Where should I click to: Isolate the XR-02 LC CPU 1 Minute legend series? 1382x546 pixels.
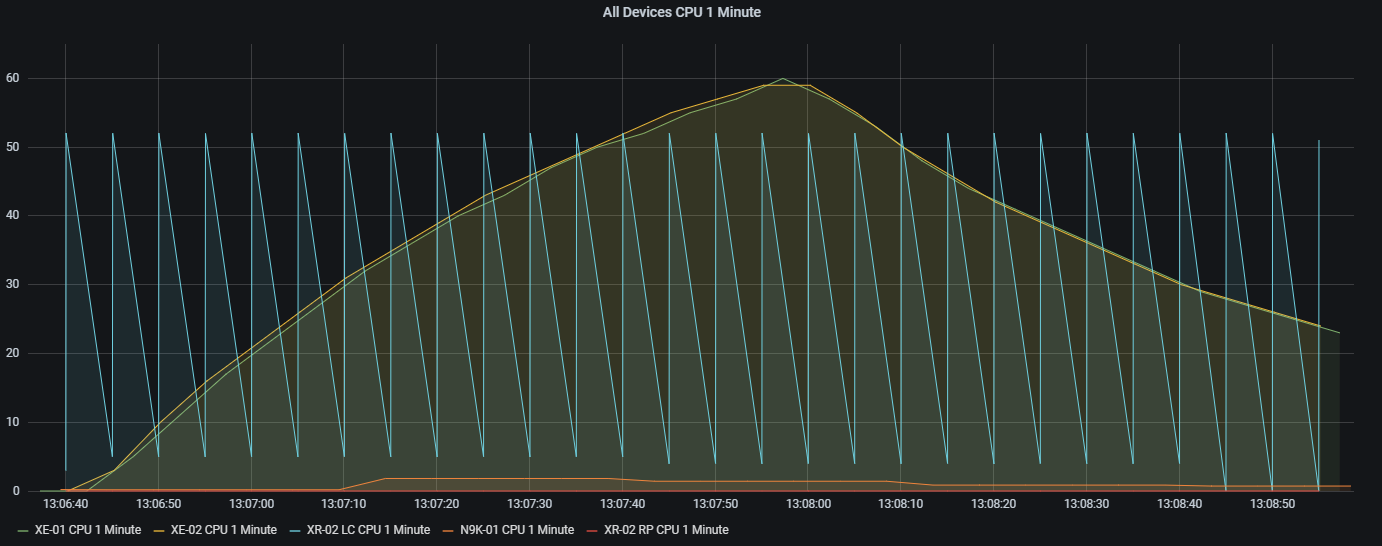[368, 529]
